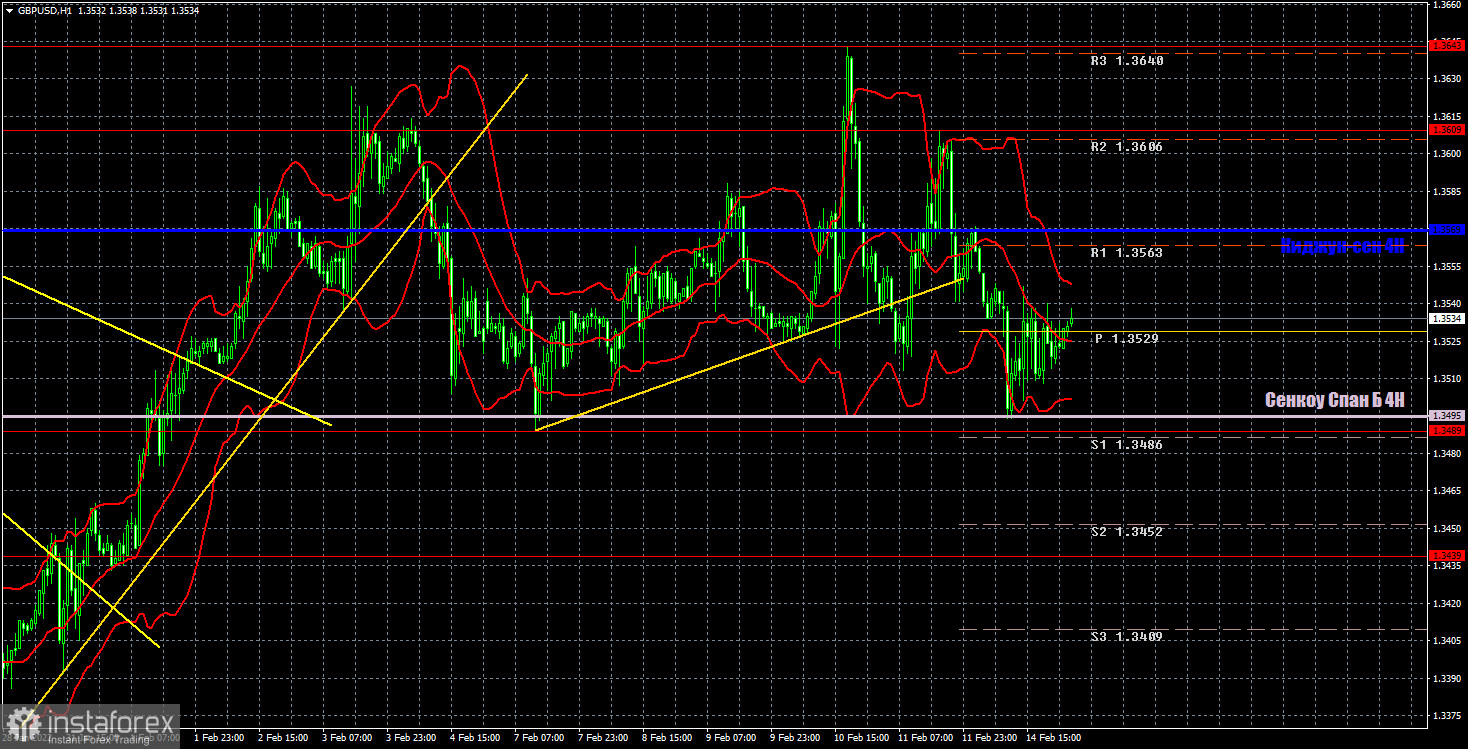Click the gray 1.3495 price tag

1447,416
